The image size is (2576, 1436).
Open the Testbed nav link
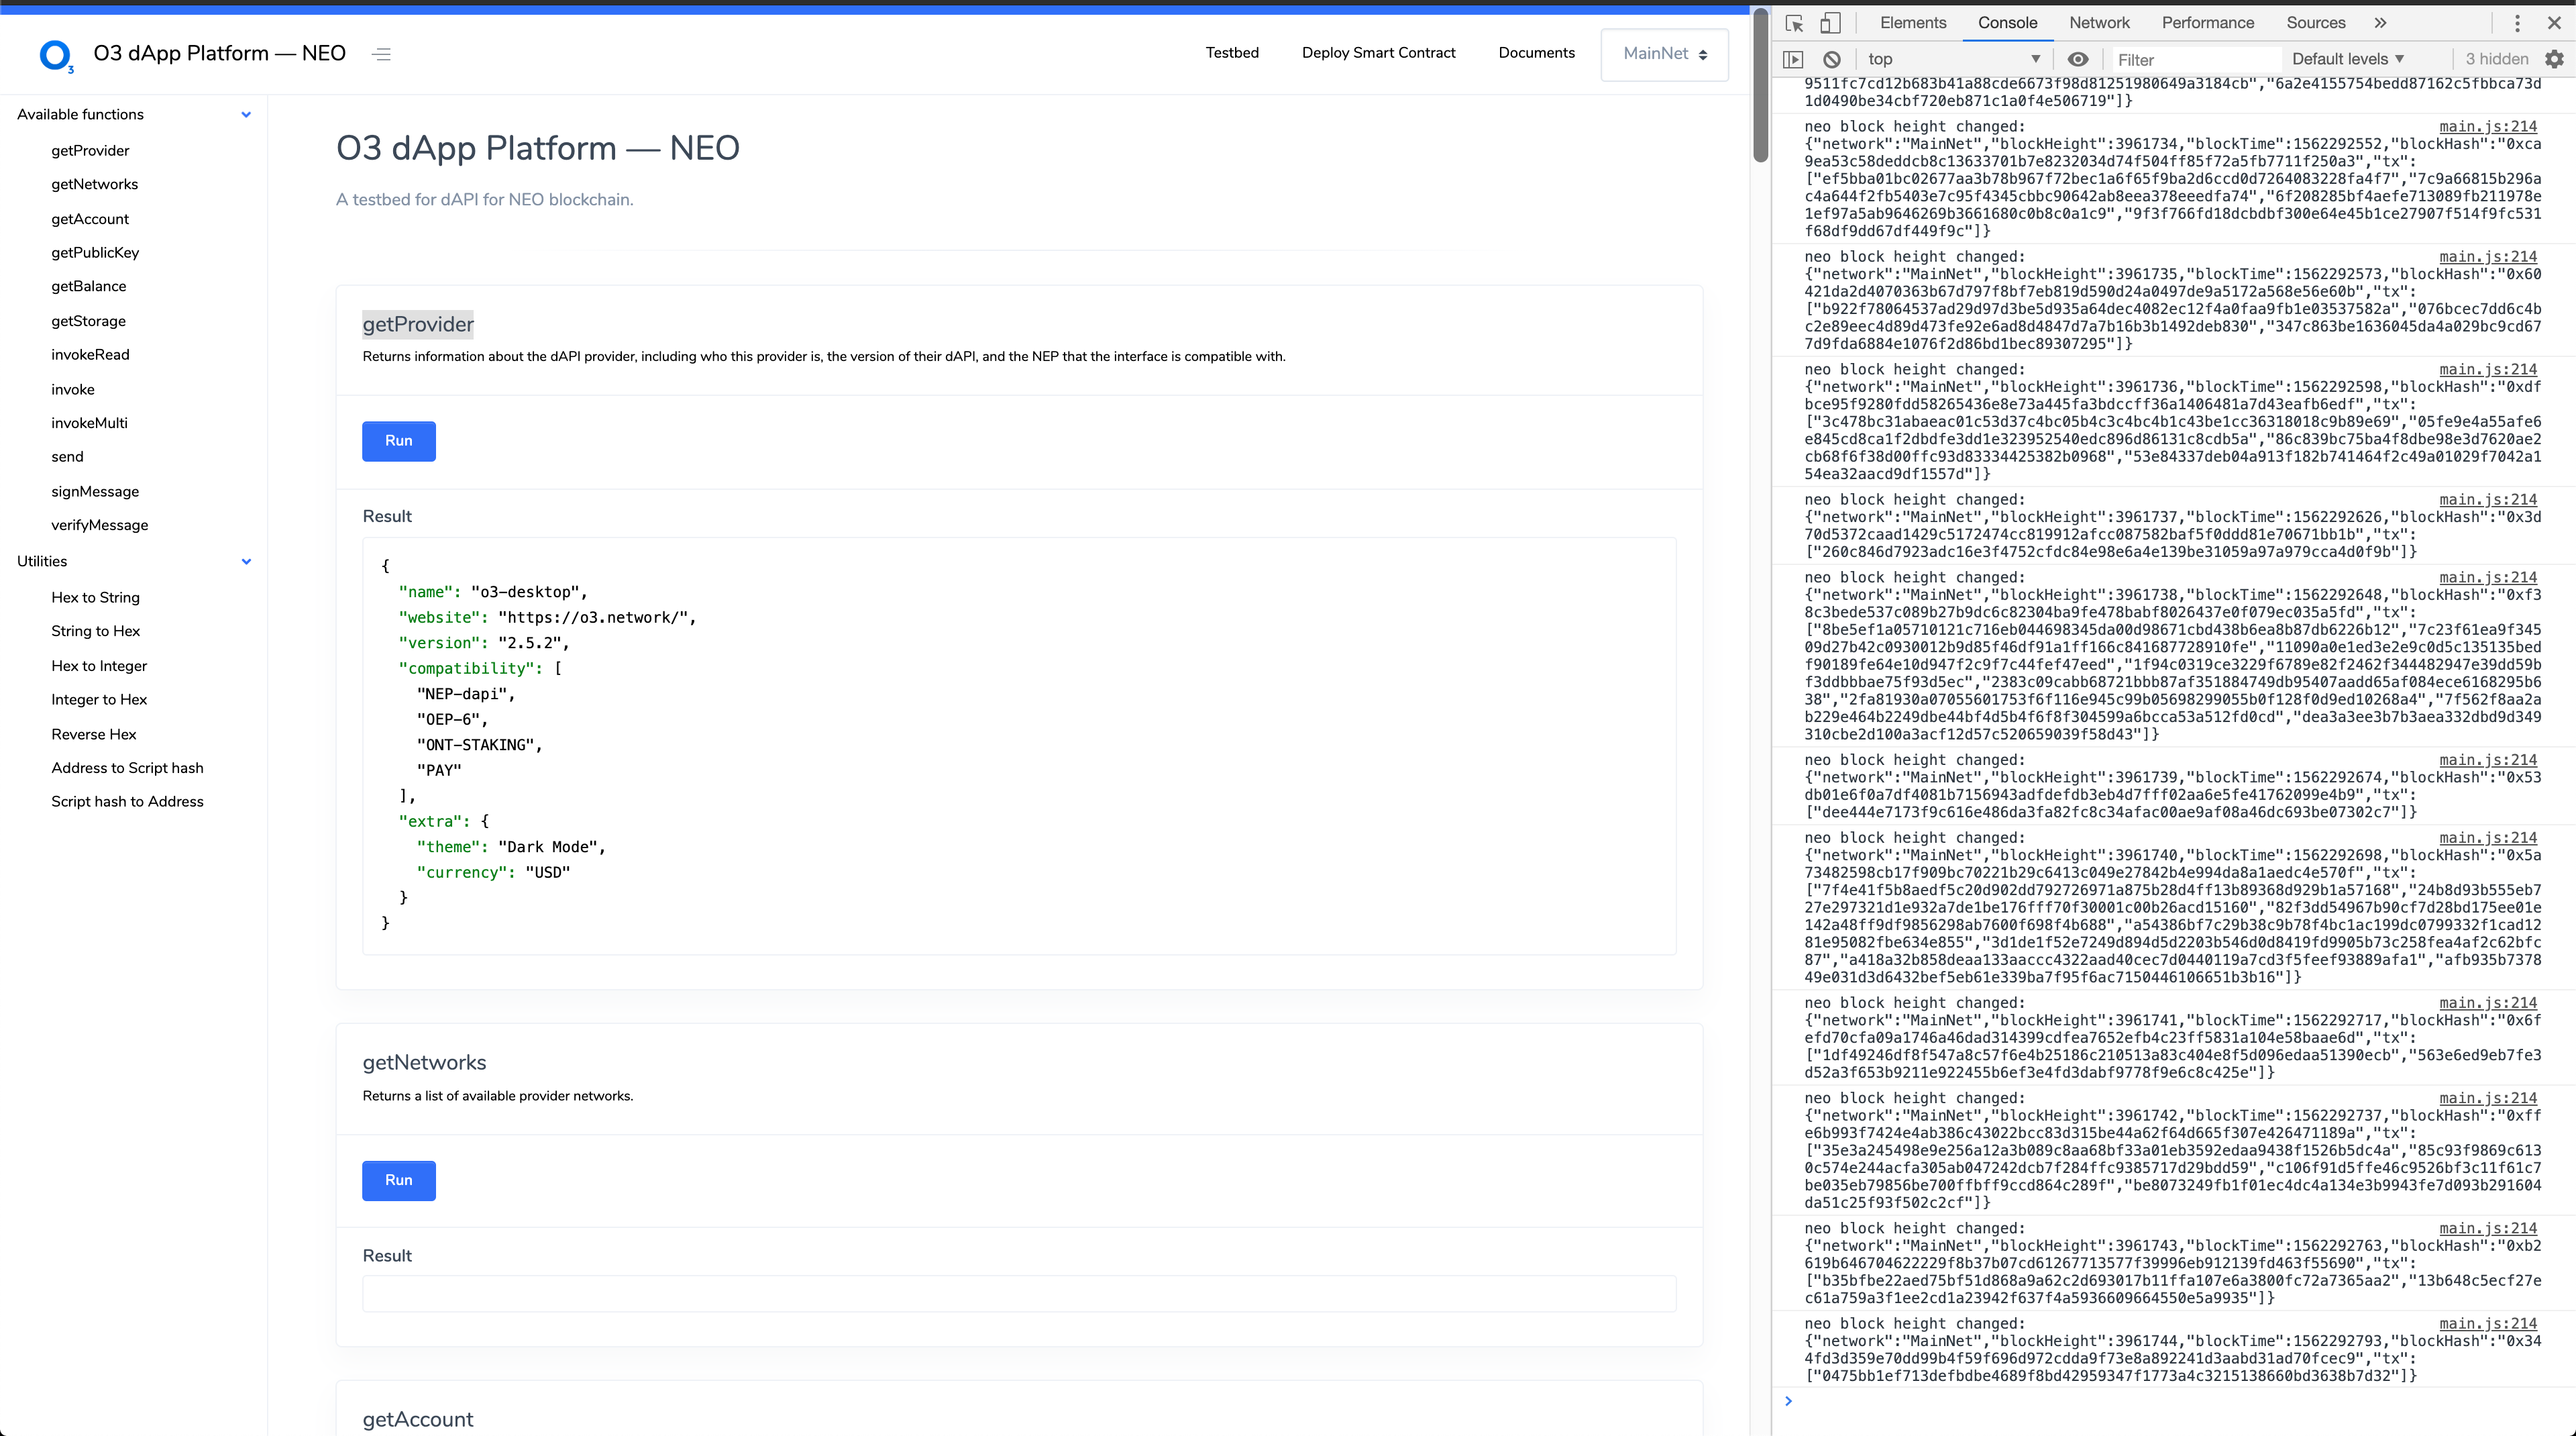(x=1232, y=53)
